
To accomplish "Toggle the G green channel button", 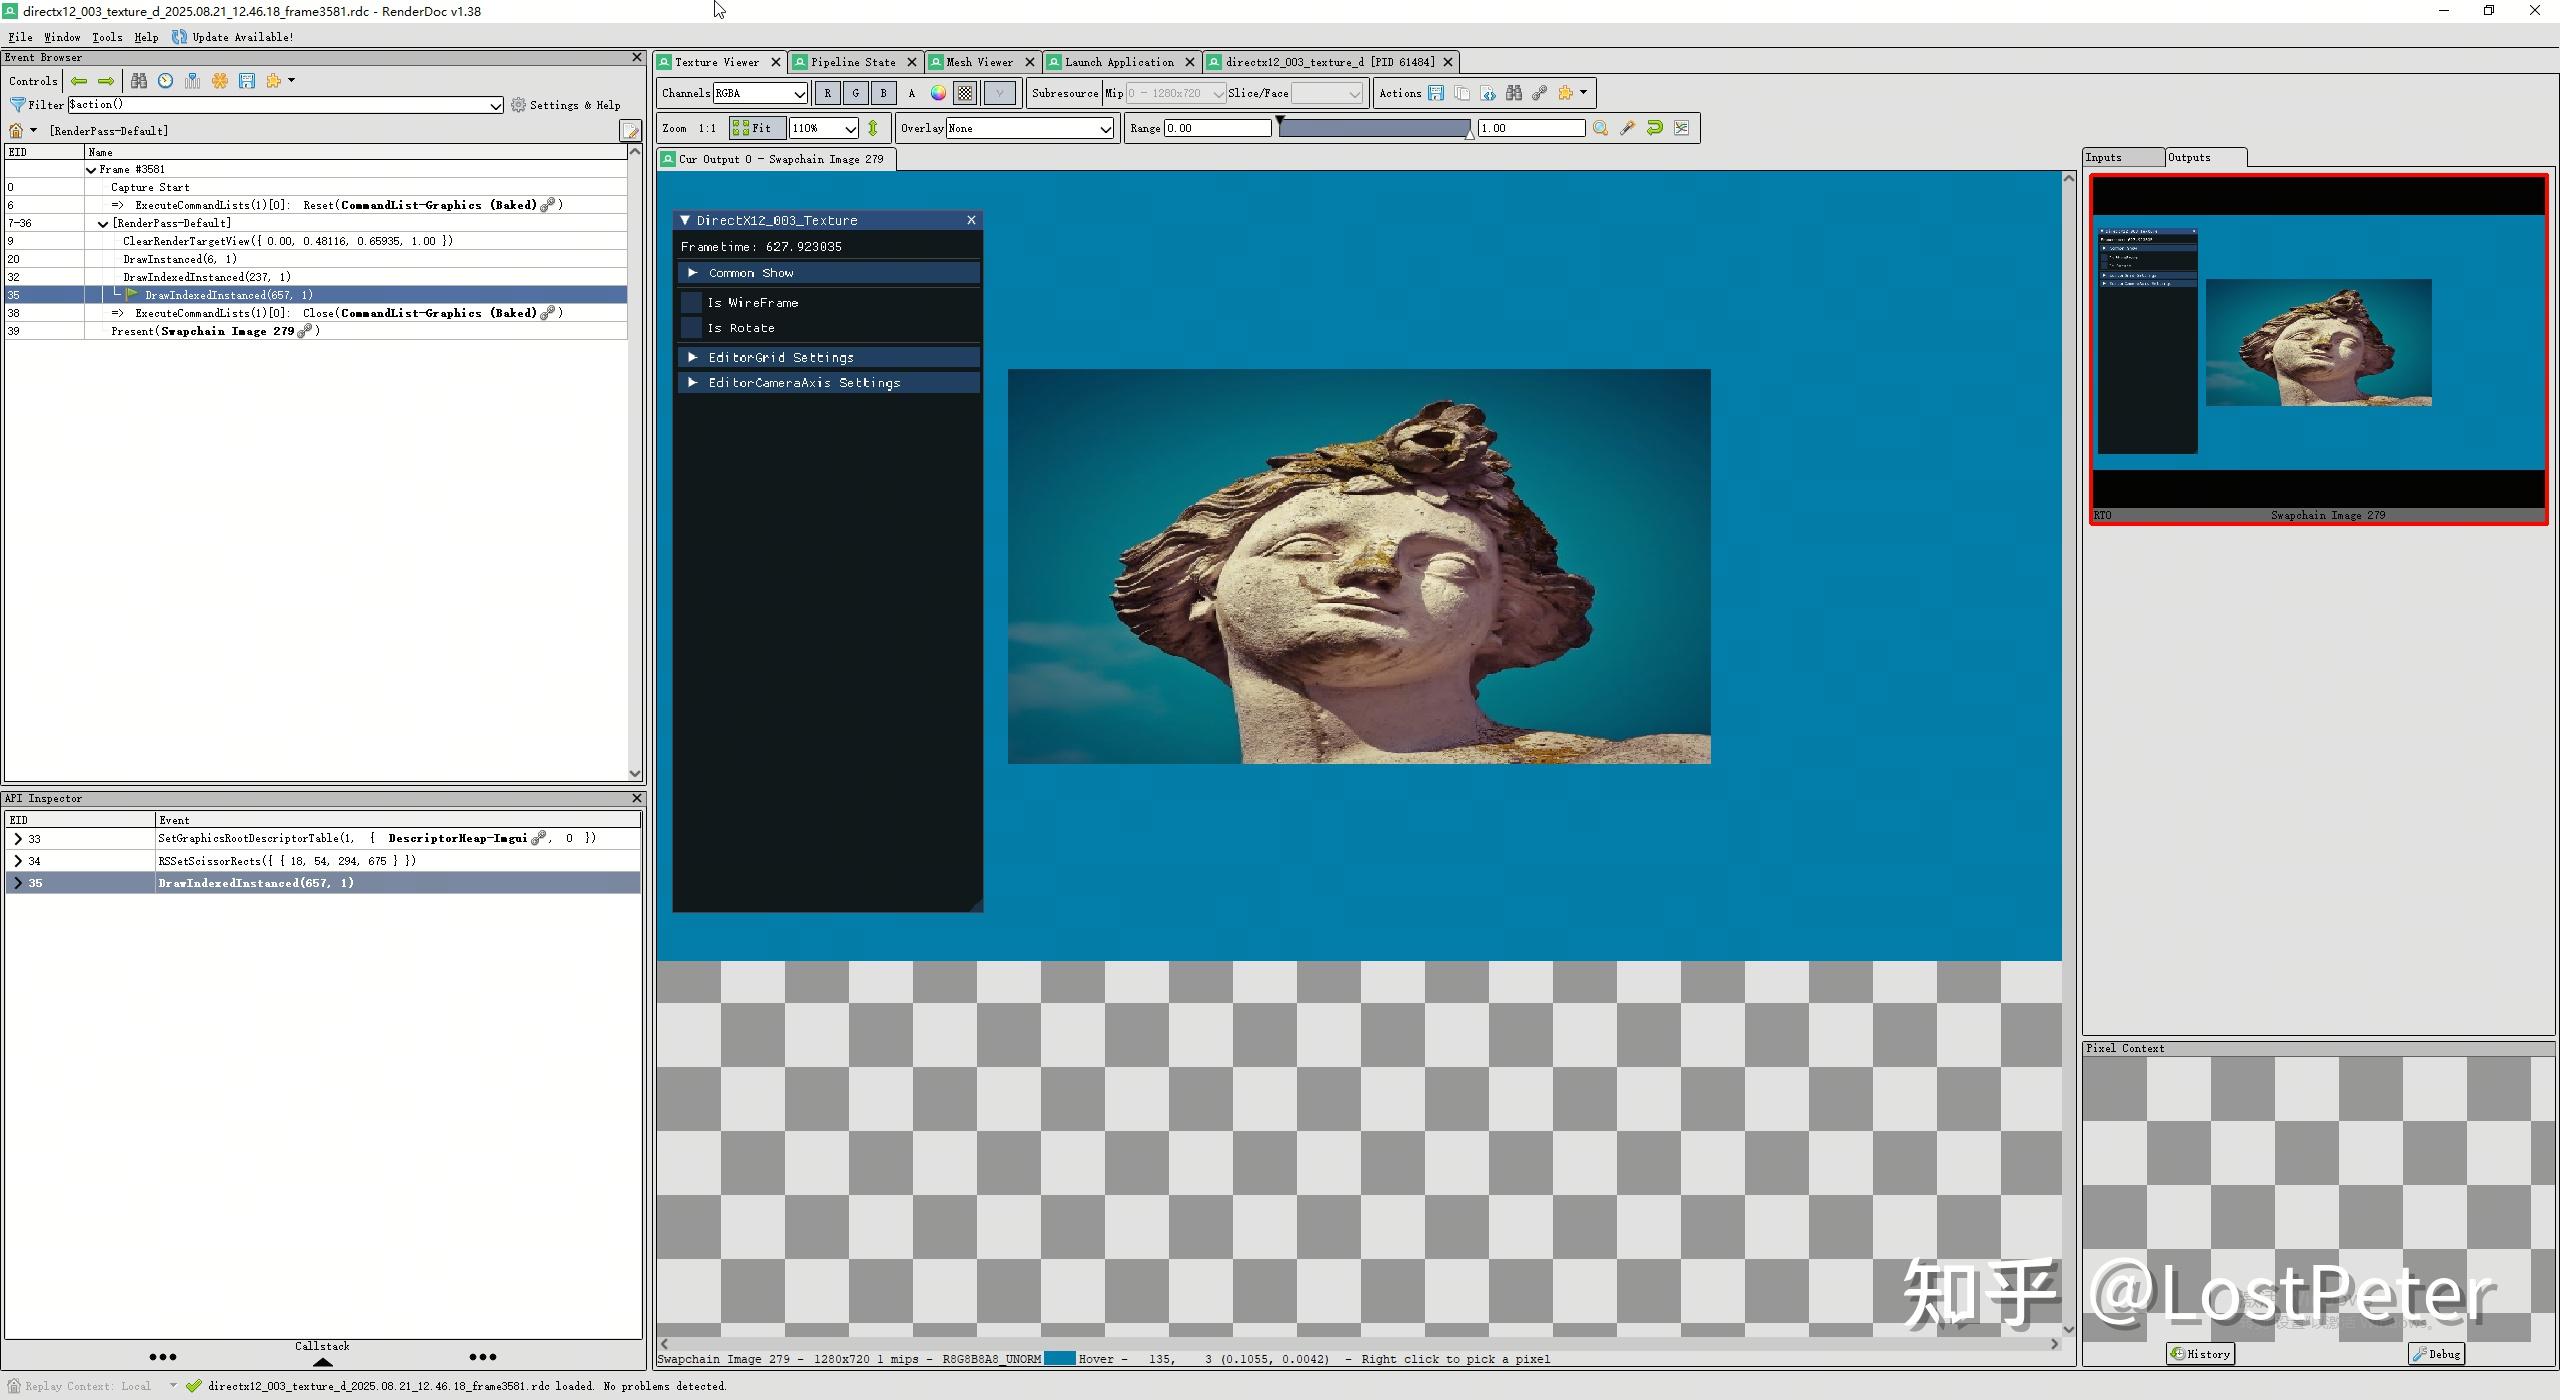I will pyautogui.click(x=855, y=93).
